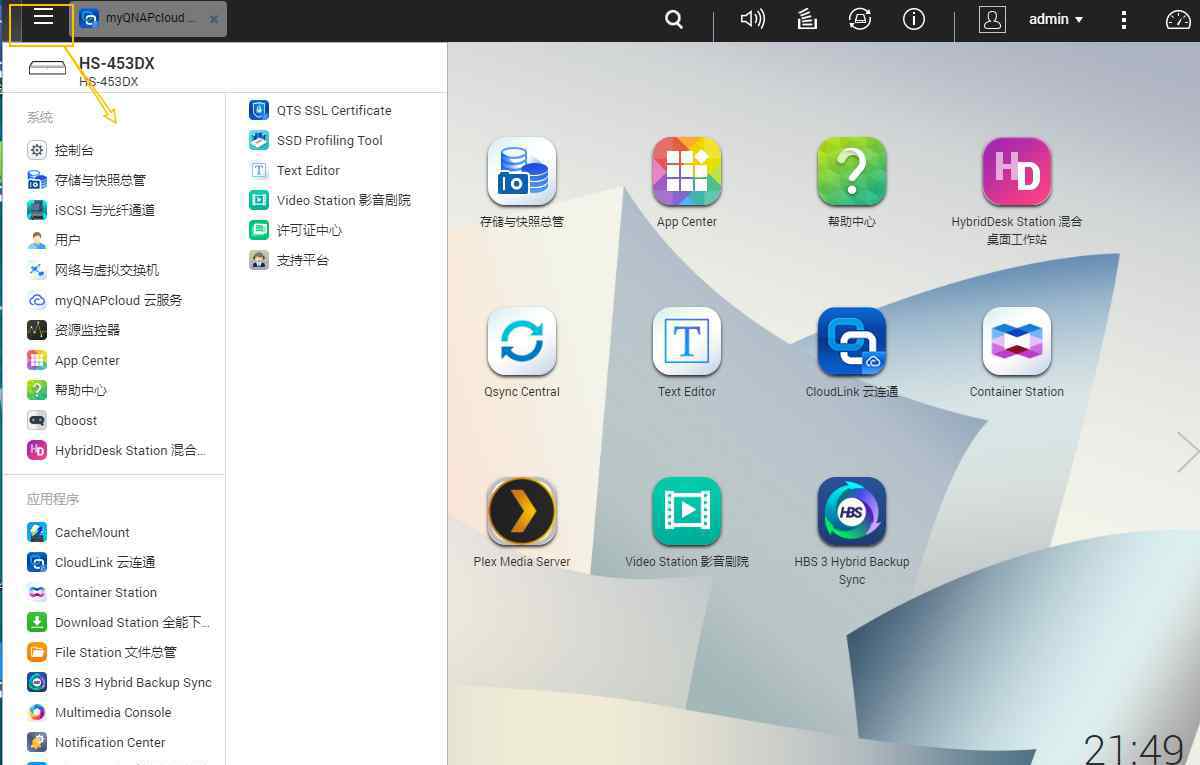The width and height of the screenshot is (1200, 765).
Task: Launch Qsync Central desktop icon
Action: point(522,342)
